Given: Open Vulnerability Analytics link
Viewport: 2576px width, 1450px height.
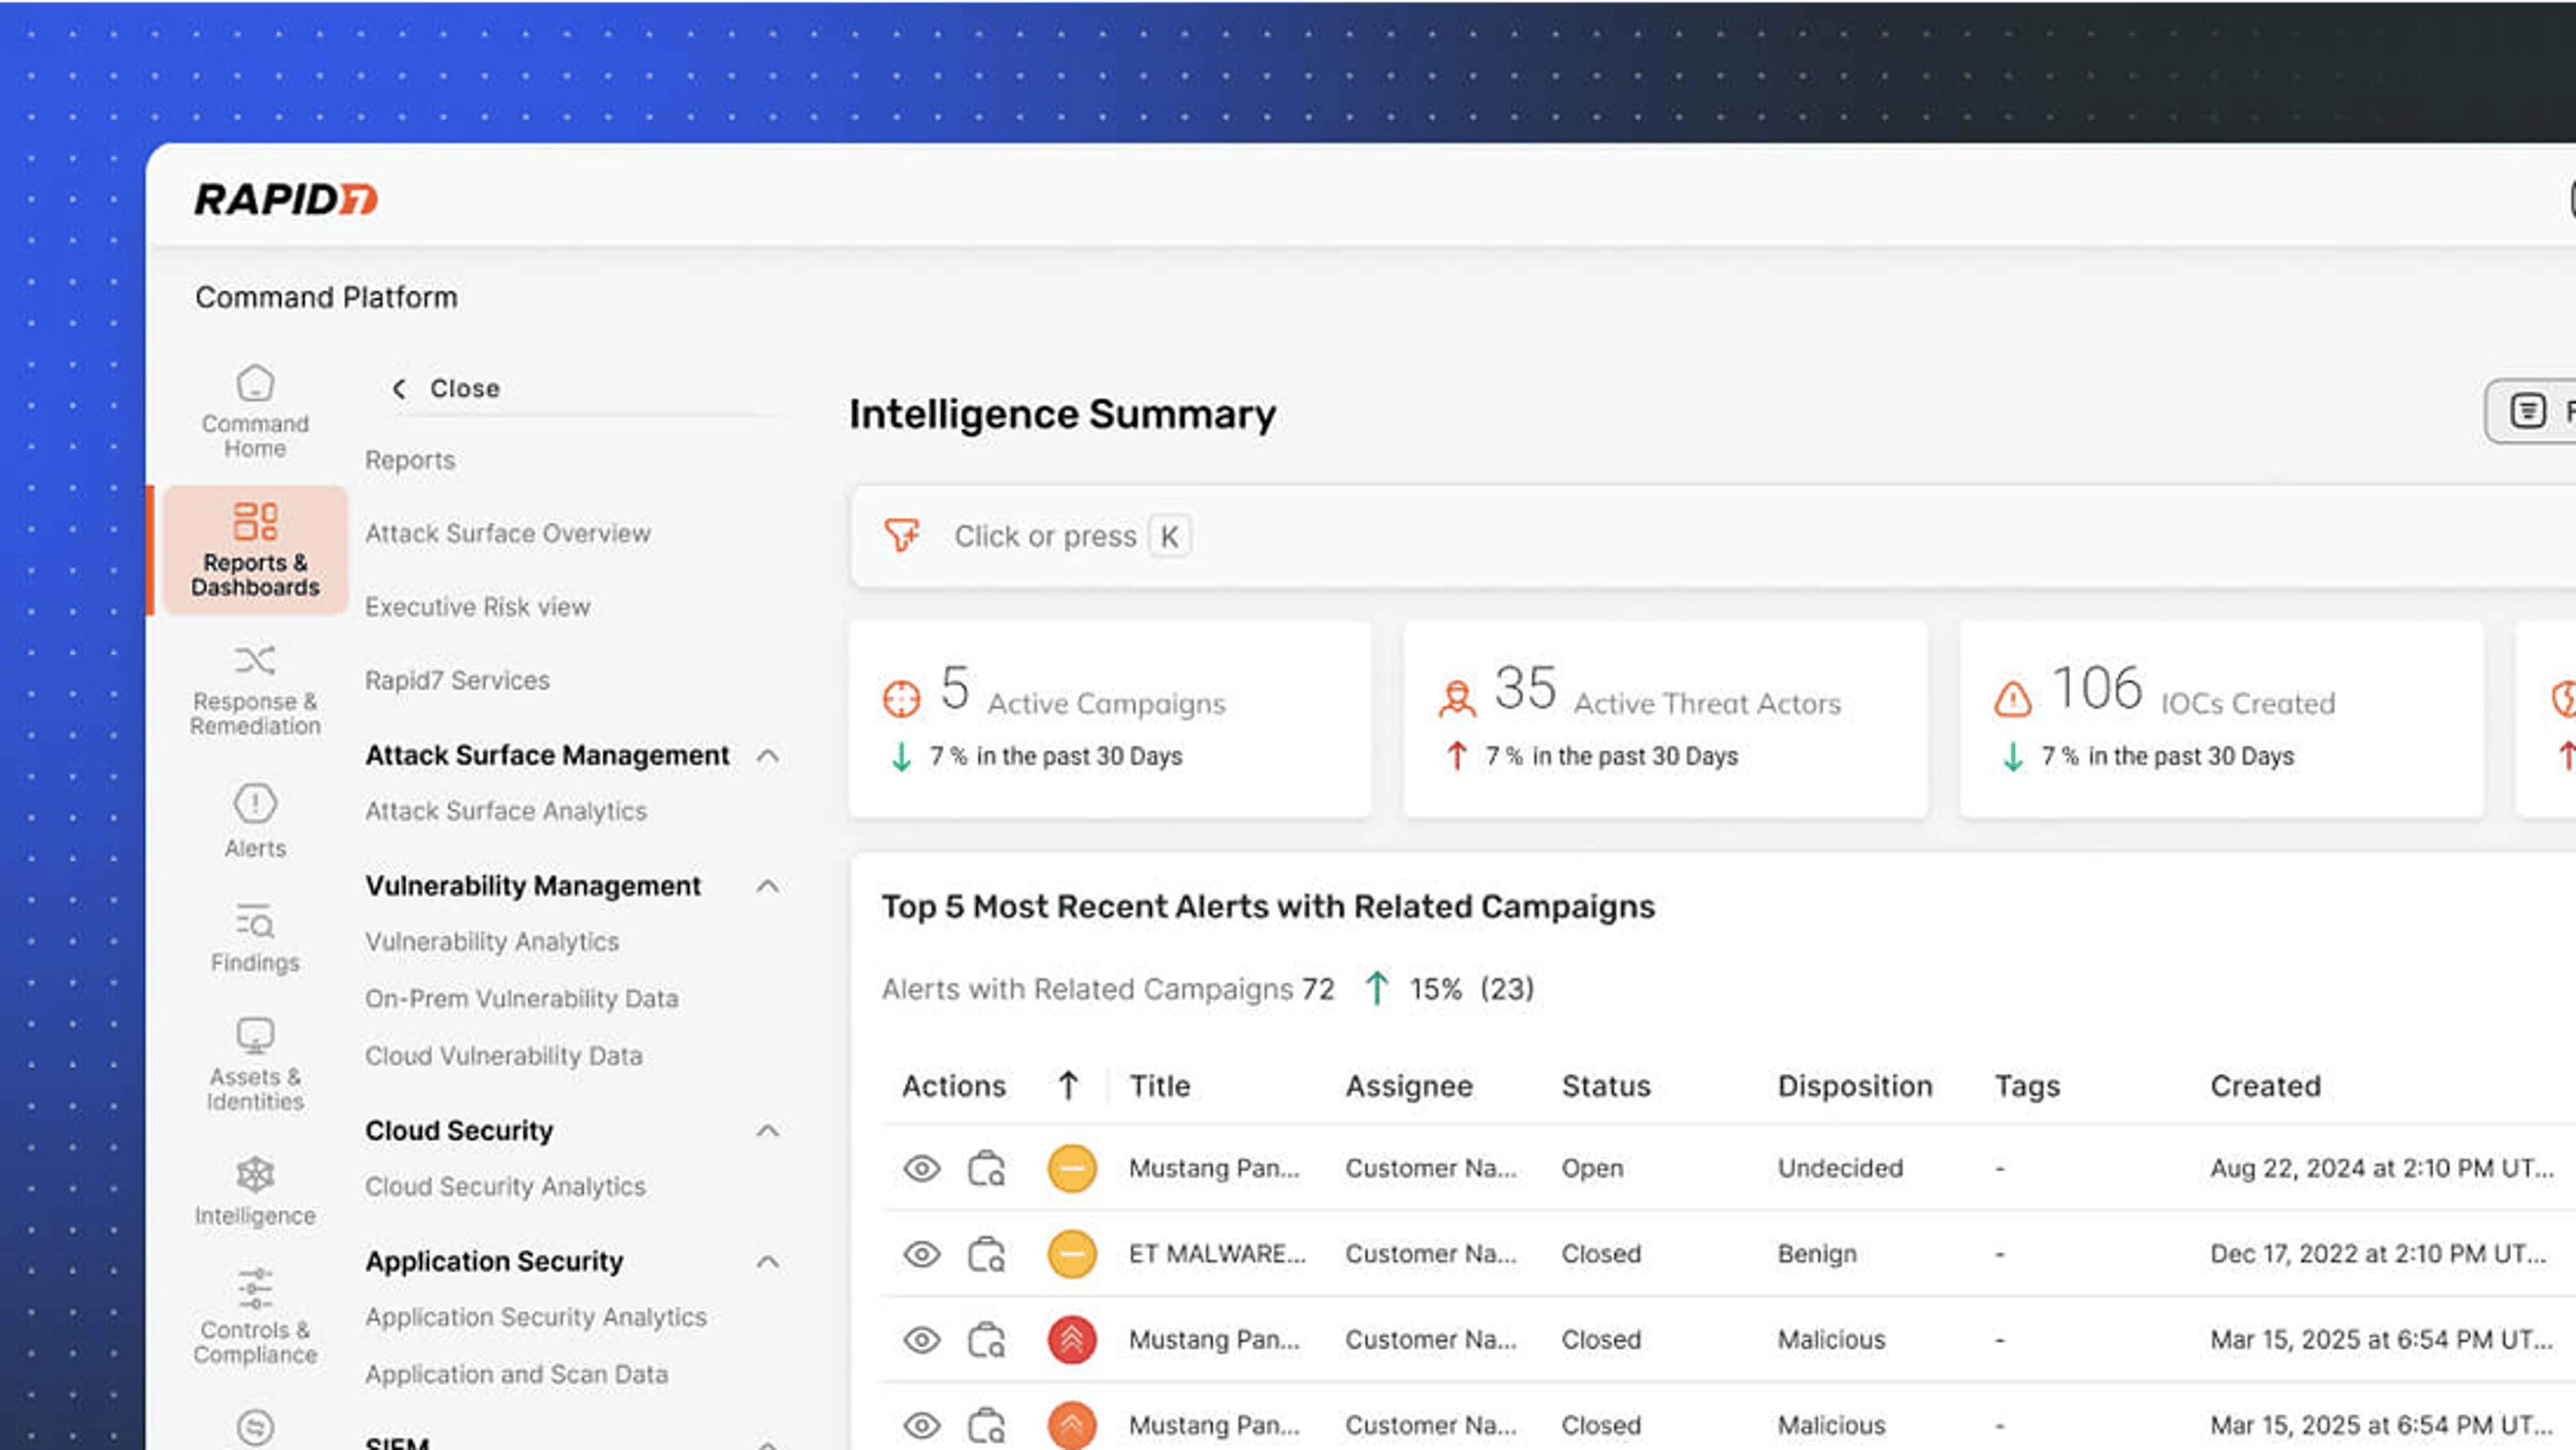Looking at the screenshot, I should [x=492, y=941].
